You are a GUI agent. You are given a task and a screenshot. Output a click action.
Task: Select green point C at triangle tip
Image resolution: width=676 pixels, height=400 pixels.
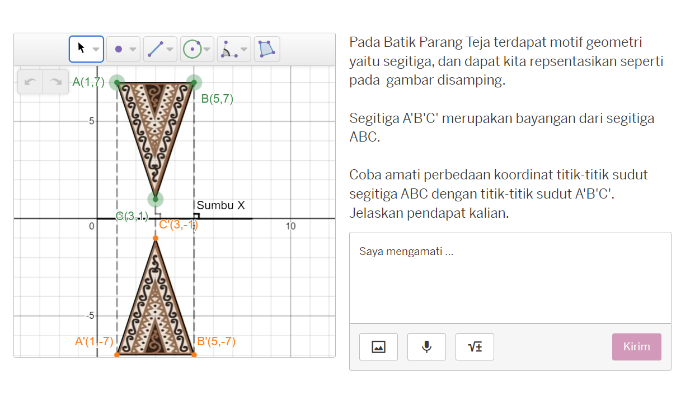[156, 199]
